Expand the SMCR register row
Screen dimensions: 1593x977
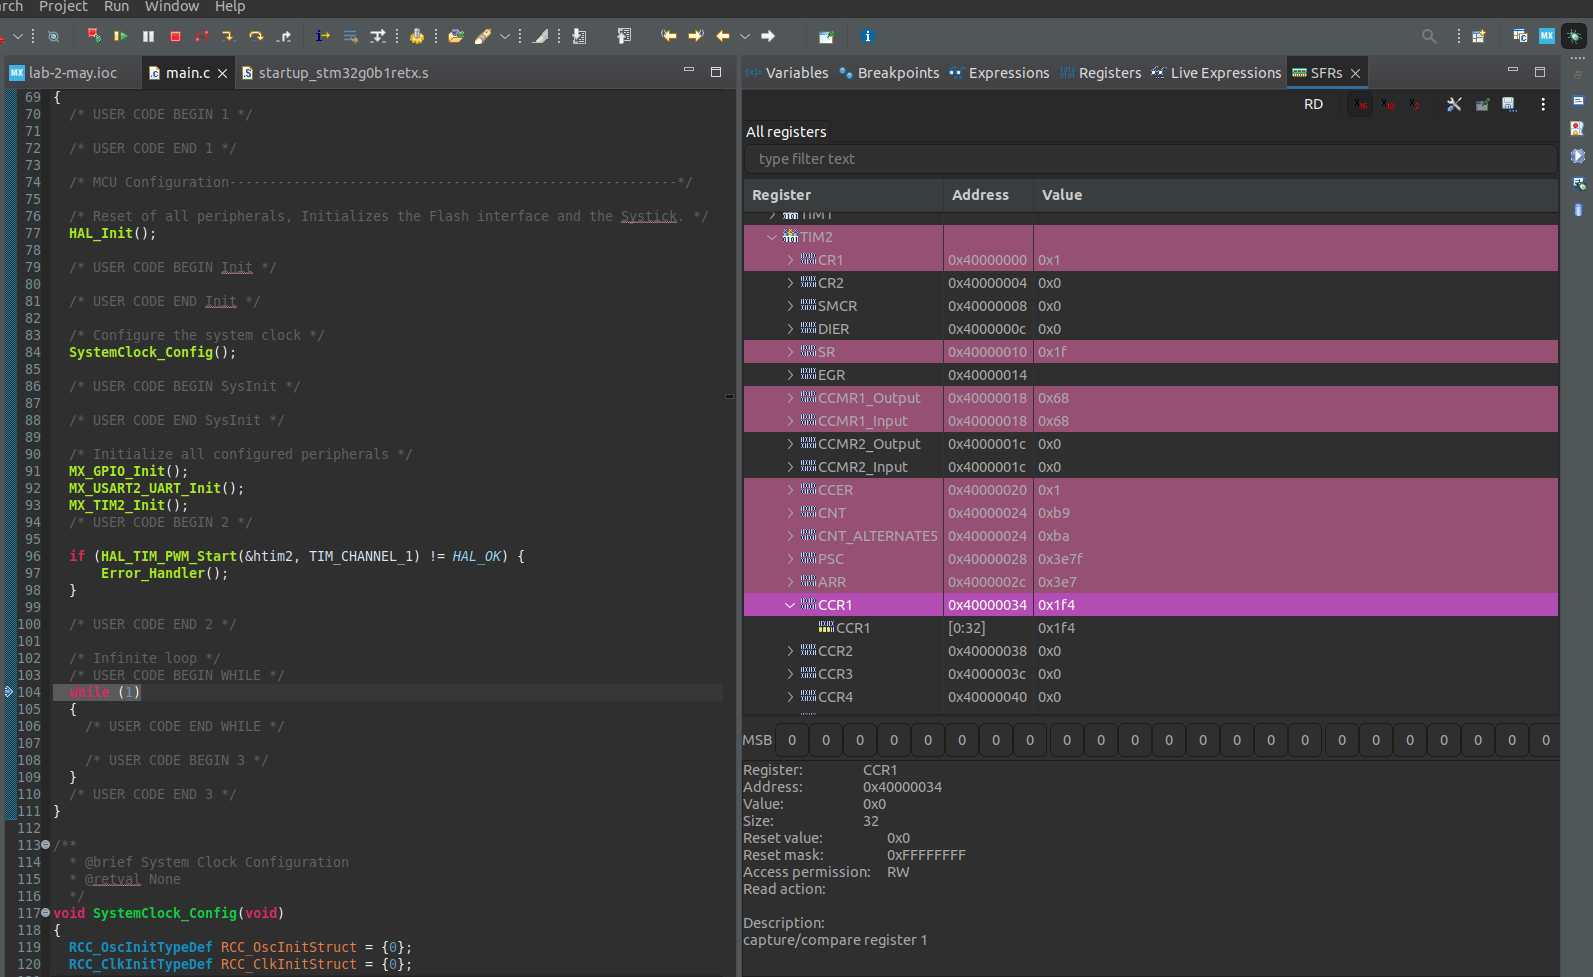[790, 306]
